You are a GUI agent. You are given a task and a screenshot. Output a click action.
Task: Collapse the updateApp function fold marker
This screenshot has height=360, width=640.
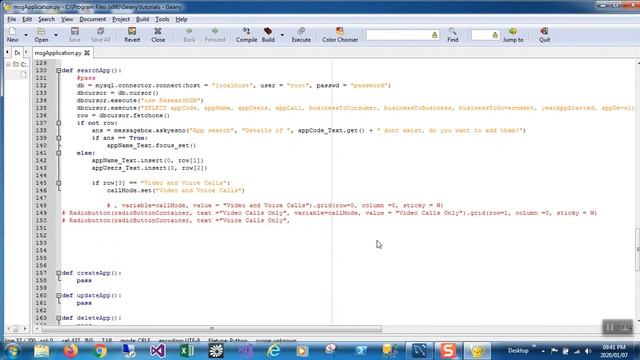[59, 296]
